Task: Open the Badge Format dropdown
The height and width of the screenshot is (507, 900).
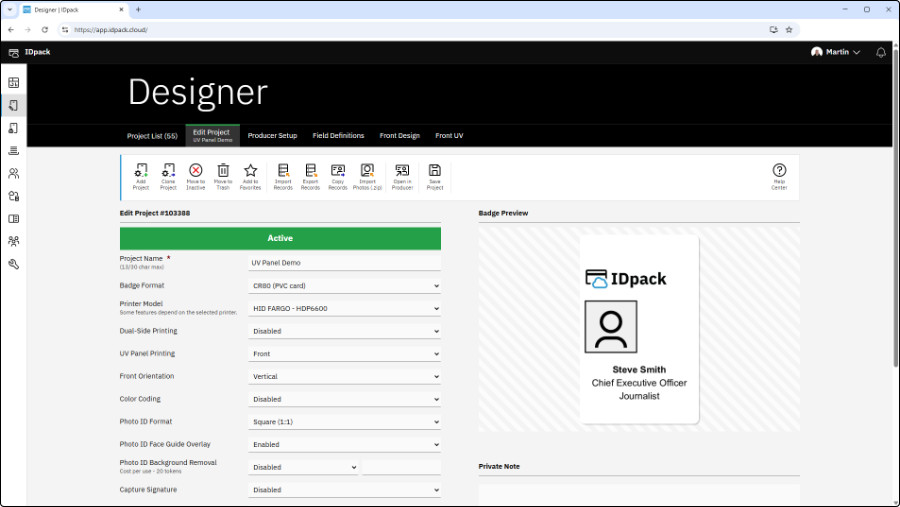Action: pos(344,286)
